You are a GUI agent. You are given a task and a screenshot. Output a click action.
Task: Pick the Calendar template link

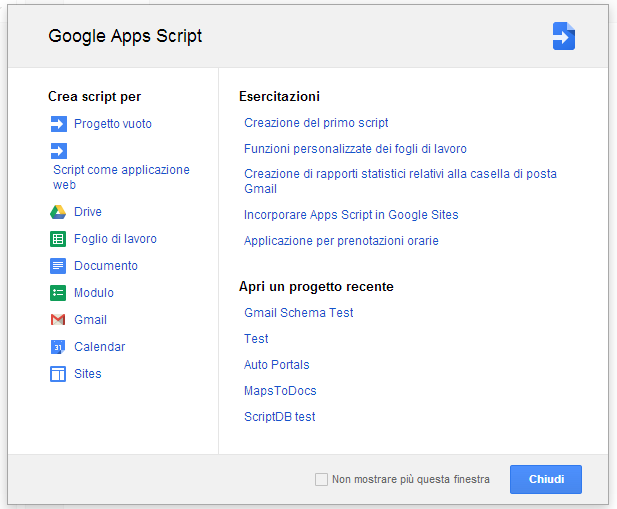(x=100, y=347)
